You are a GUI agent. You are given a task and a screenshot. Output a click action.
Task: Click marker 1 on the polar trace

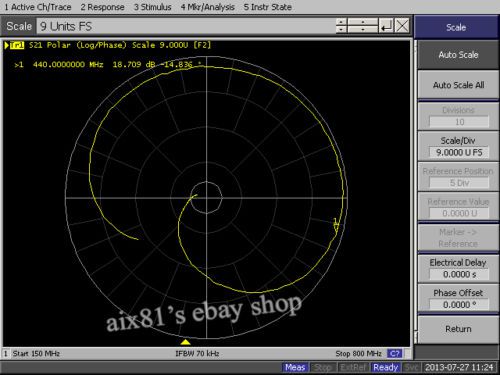[336, 225]
